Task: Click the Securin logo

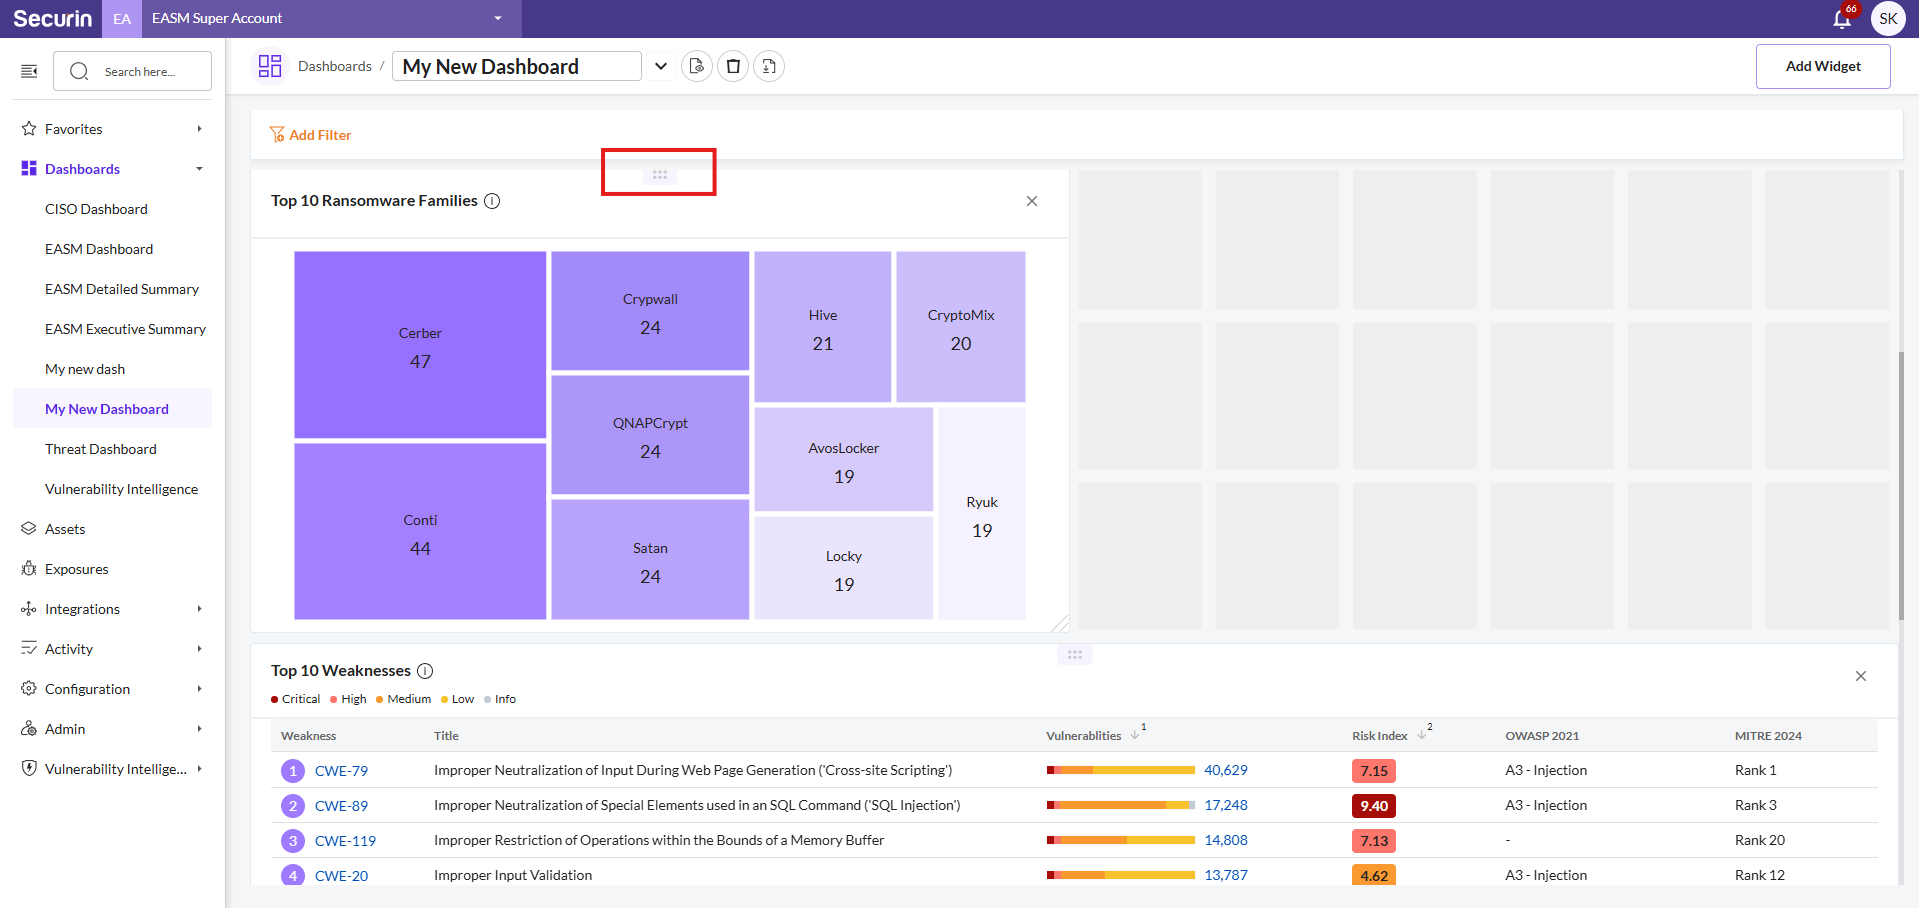Action: click(x=52, y=19)
